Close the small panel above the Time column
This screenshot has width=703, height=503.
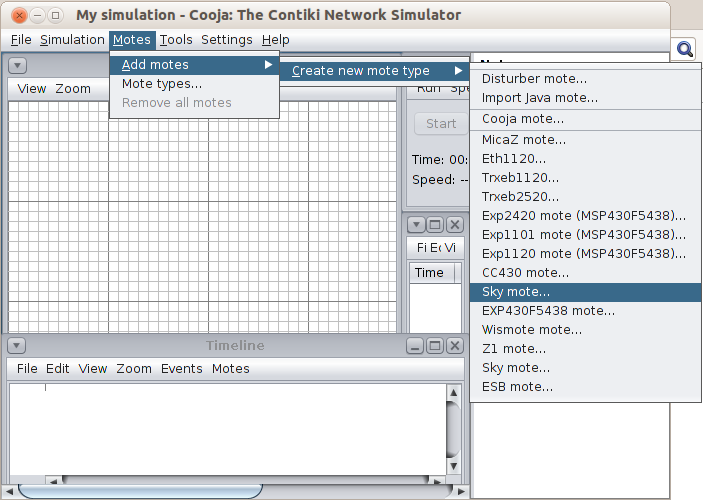tap(453, 225)
